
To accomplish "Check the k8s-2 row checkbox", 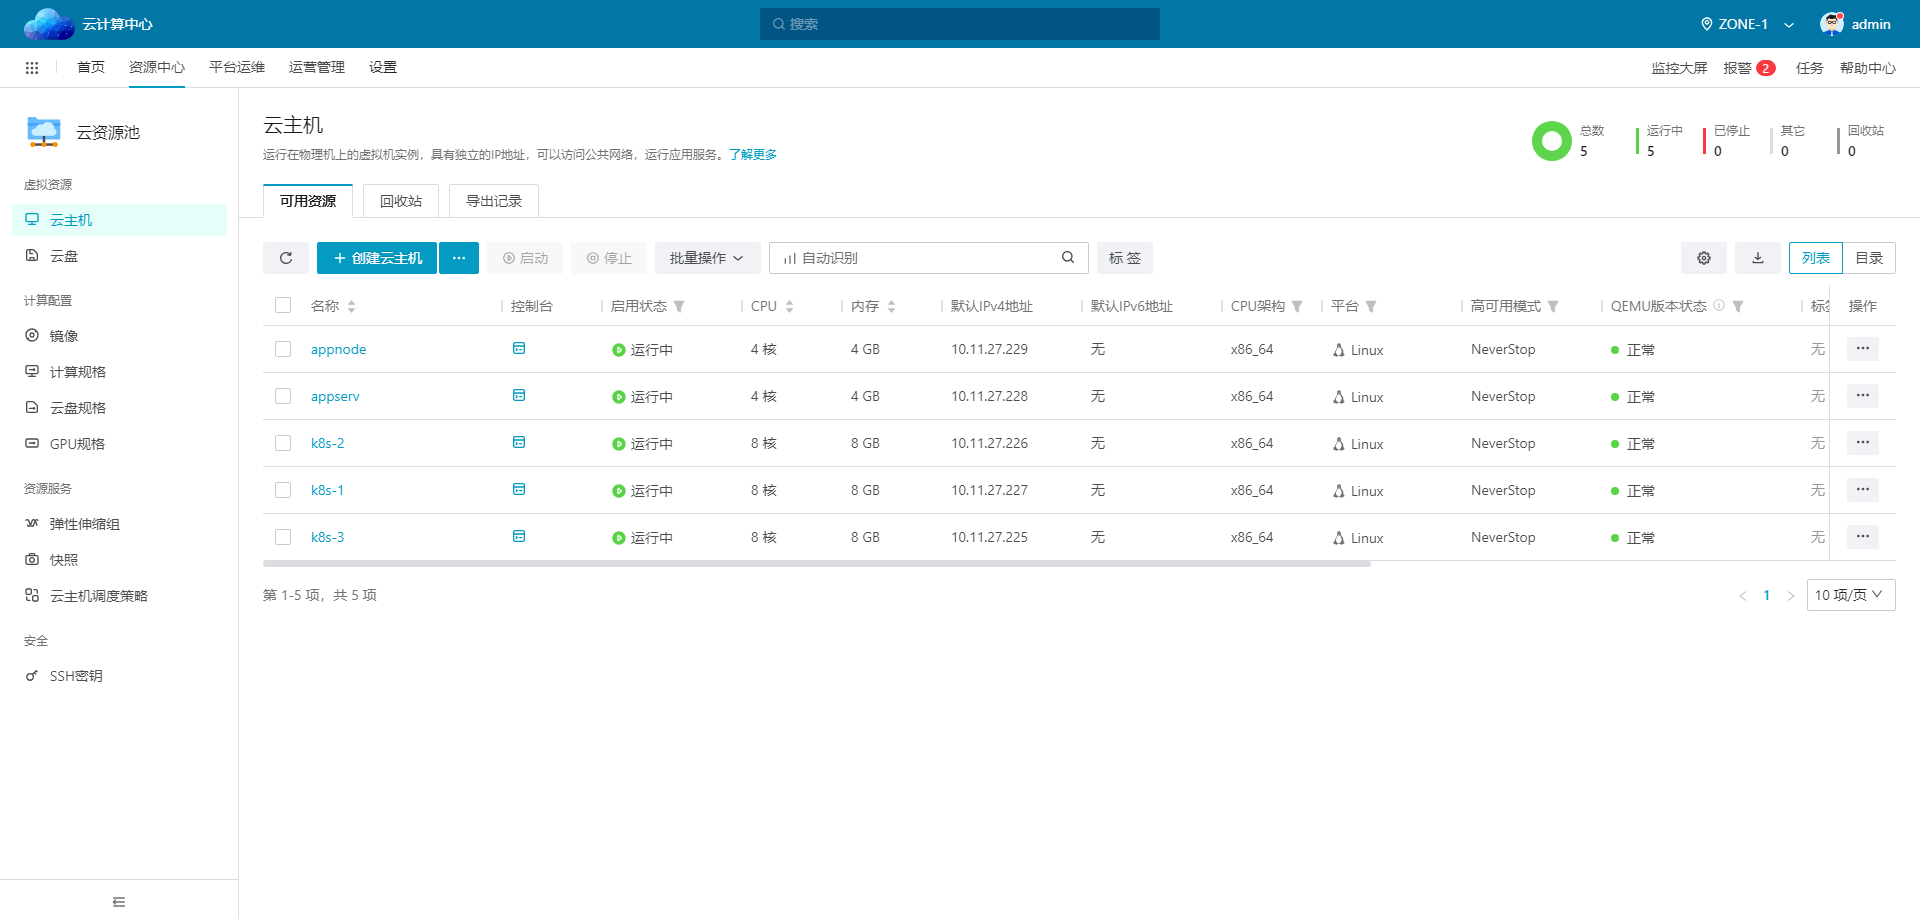I will coord(283,443).
